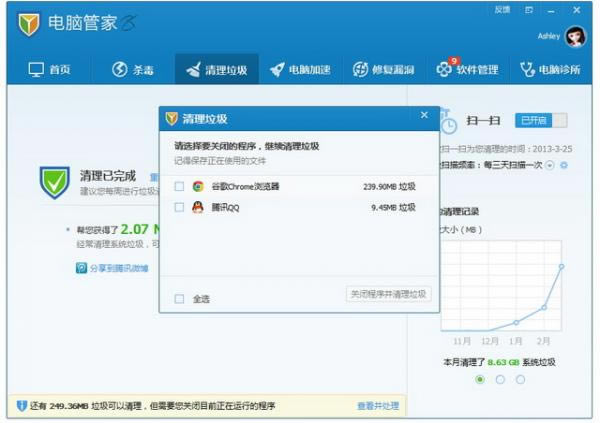This screenshot has height=423, width=600.
Task: Click the 反馈 feedback link in title bar
Action: [x=502, y=9]
